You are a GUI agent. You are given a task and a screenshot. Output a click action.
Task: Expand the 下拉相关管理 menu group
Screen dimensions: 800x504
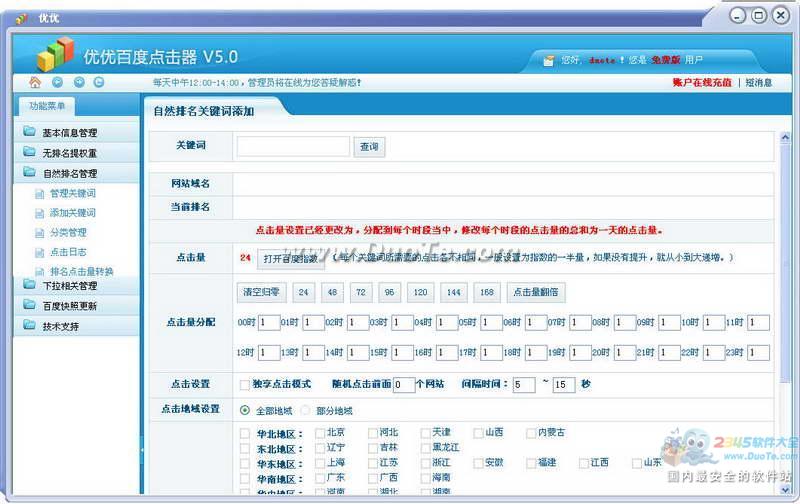[77, 286]
